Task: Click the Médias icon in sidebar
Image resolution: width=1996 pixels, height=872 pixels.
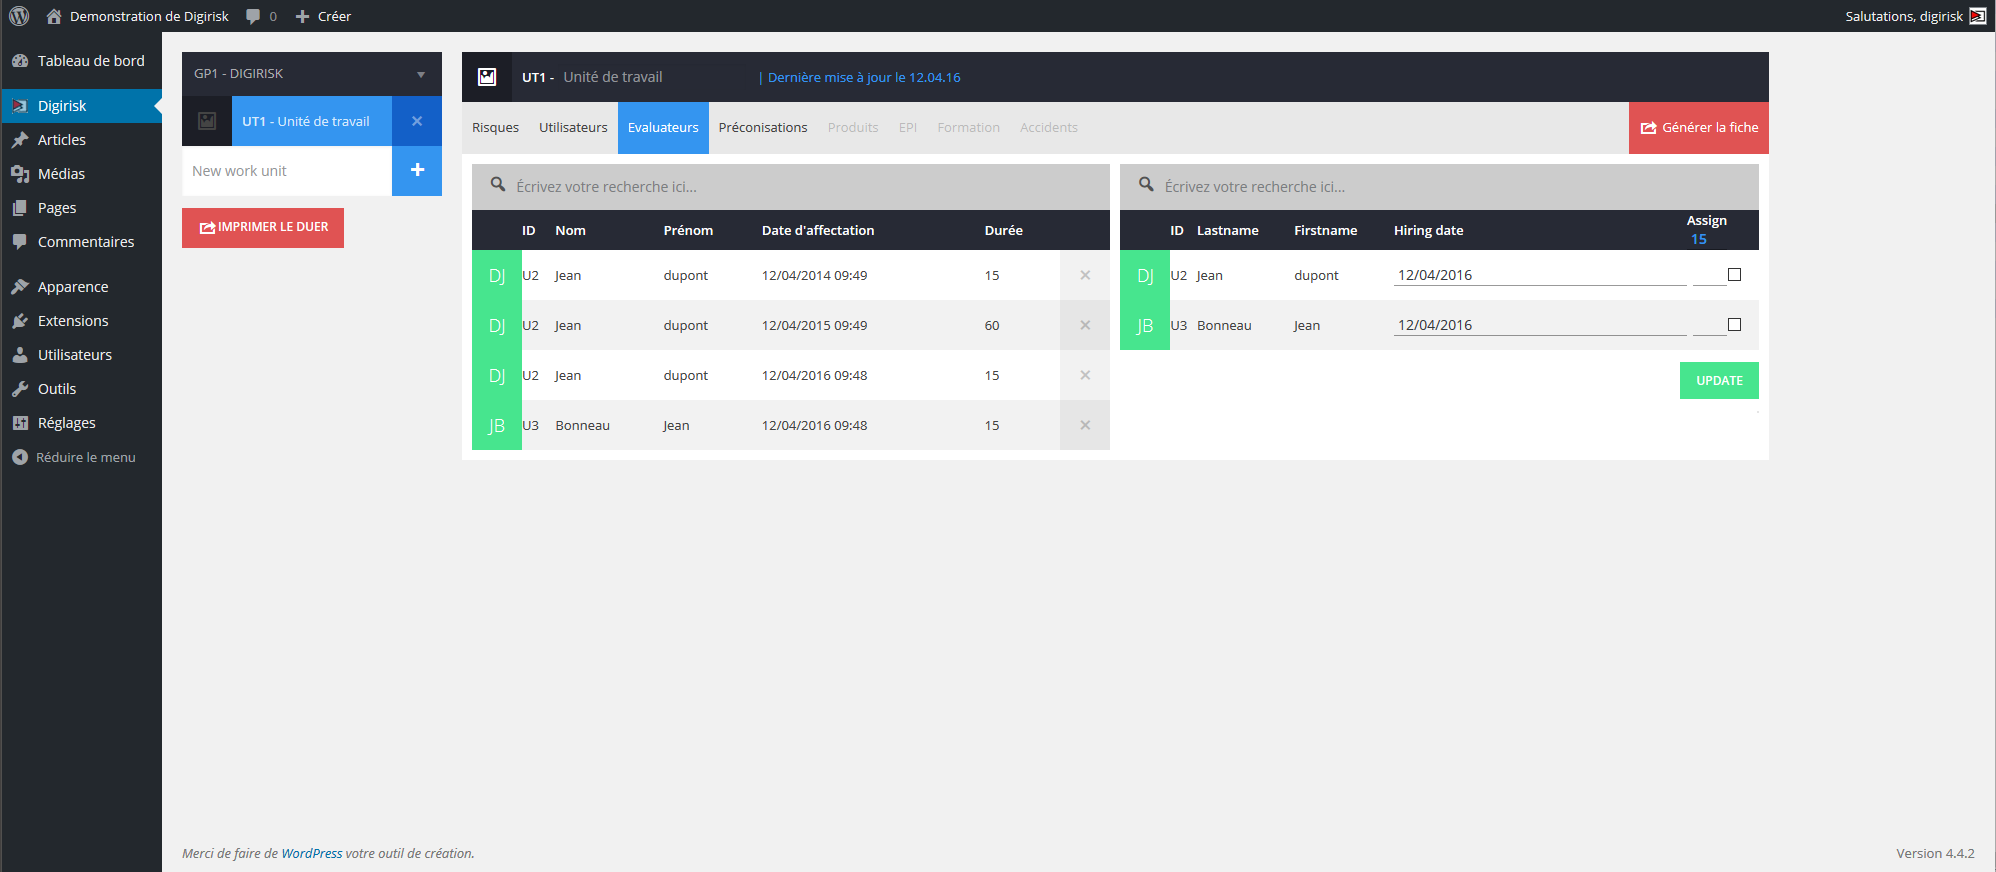Action: pos(20,174)
